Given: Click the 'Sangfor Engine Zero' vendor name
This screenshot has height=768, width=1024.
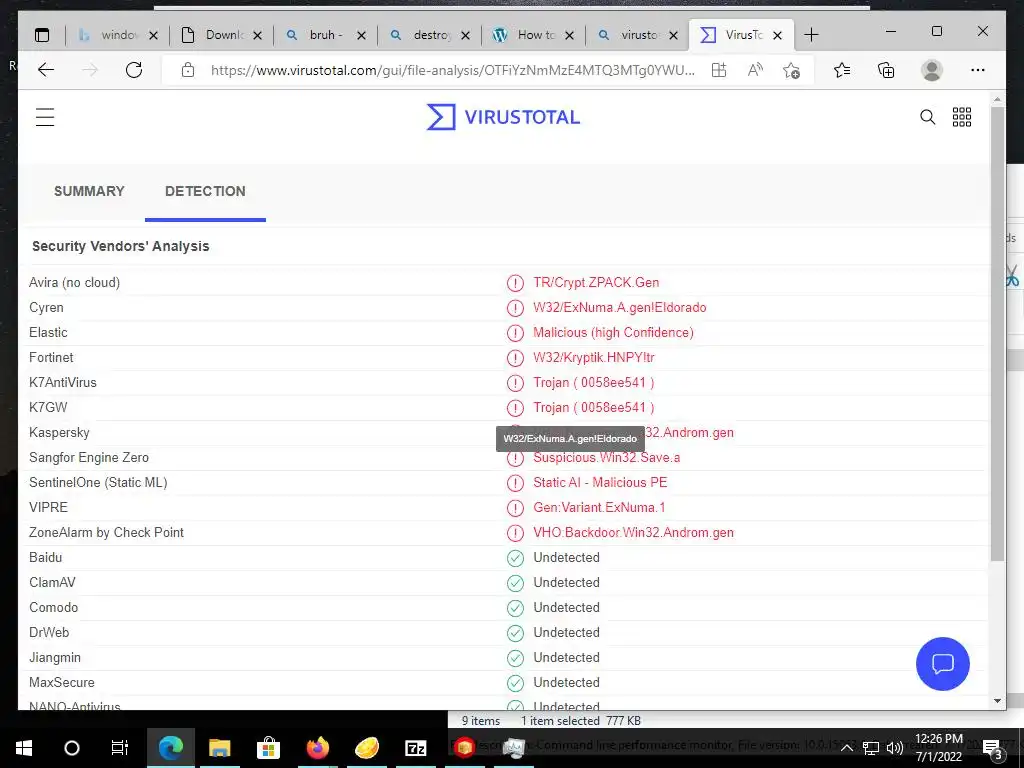Looking at the screenshot, I should [89, 458].
